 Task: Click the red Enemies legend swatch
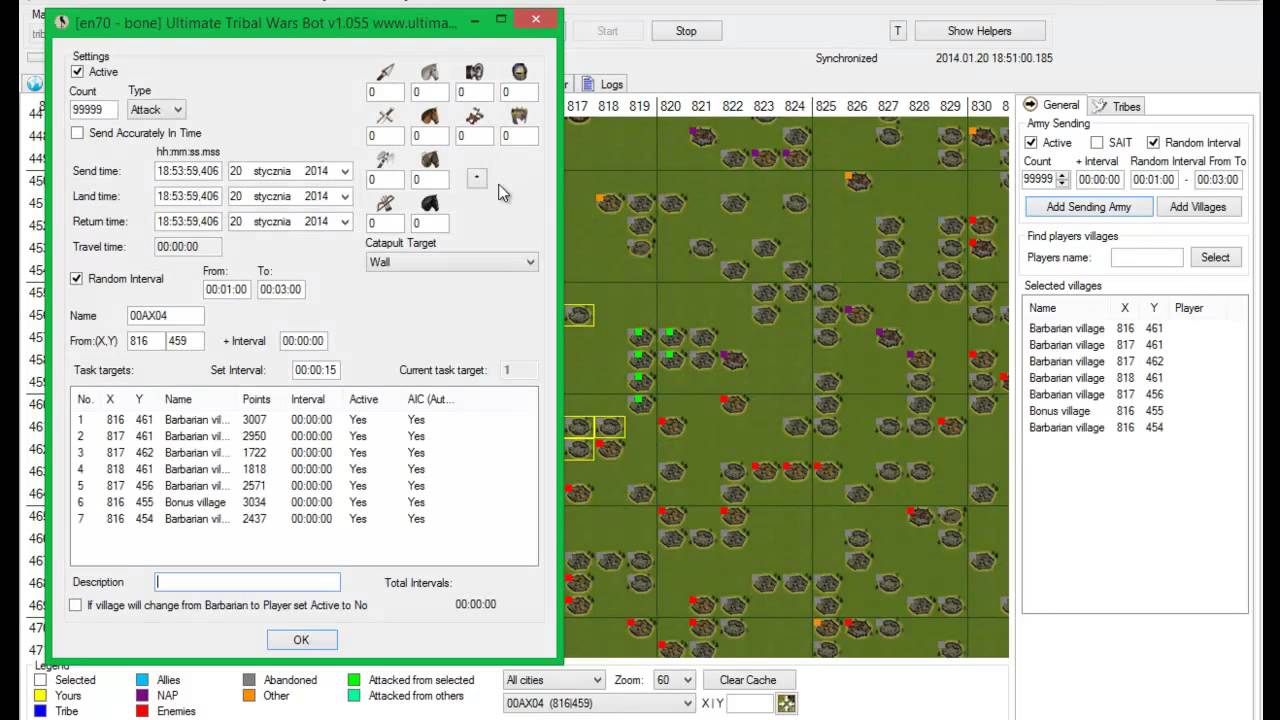tap(143, 712)
